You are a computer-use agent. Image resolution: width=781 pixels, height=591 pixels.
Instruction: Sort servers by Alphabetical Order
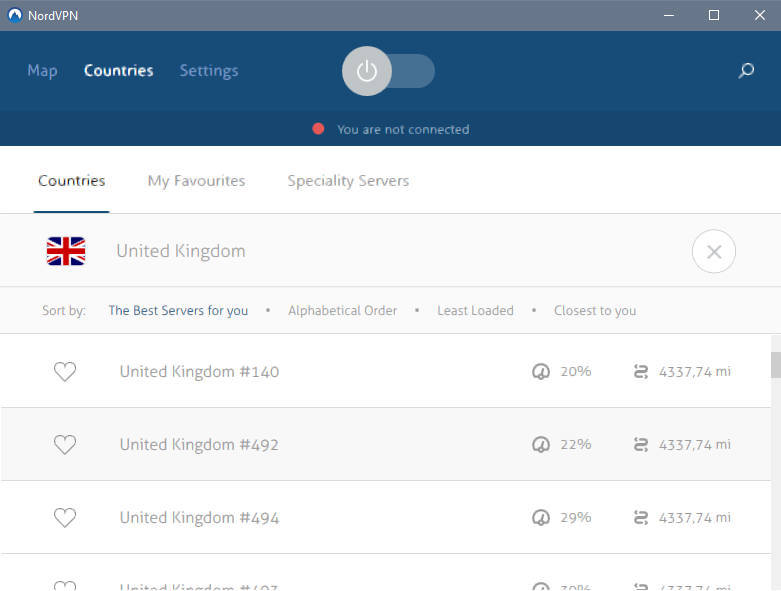click(x=343, y=311)
